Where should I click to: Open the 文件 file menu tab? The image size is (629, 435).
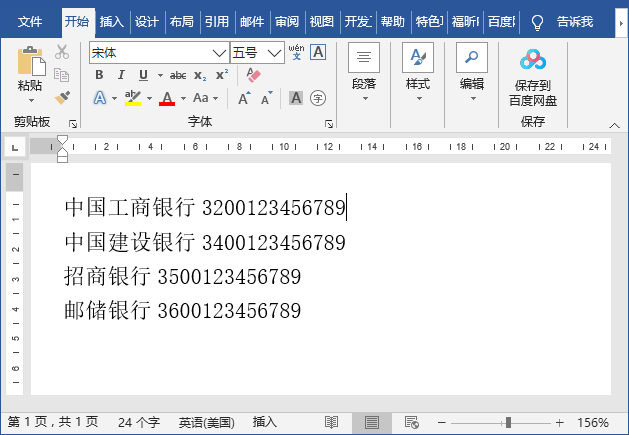30,21
